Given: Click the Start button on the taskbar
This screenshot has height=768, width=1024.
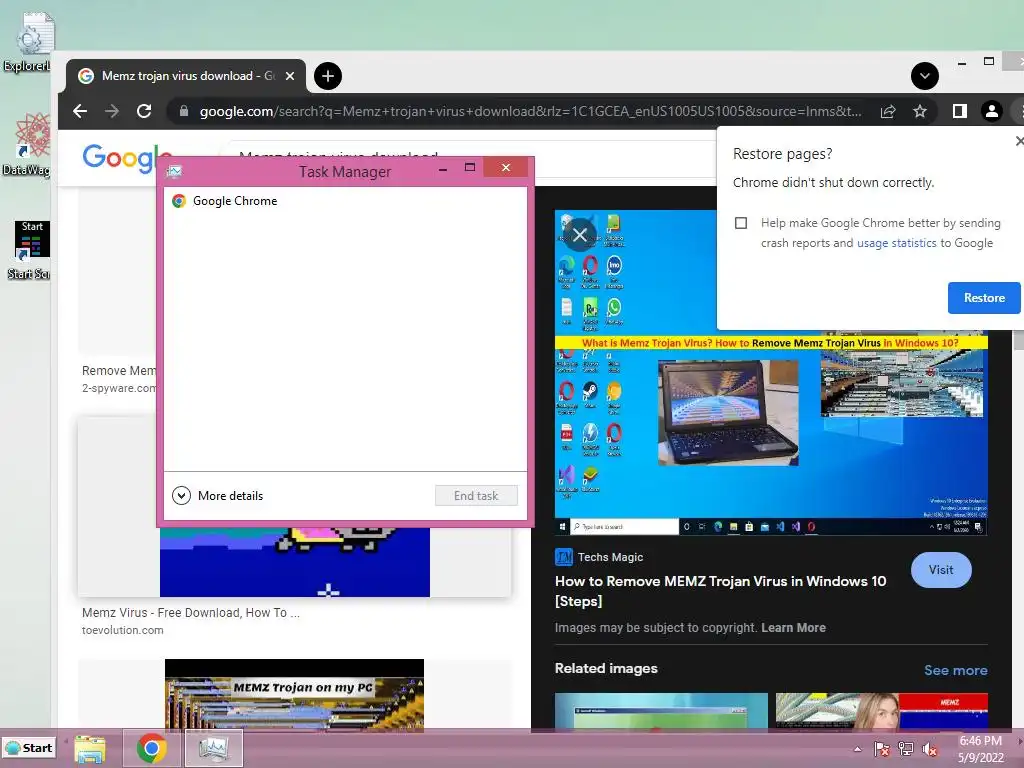Looking at the screenshot, I should tap(29, 748).
